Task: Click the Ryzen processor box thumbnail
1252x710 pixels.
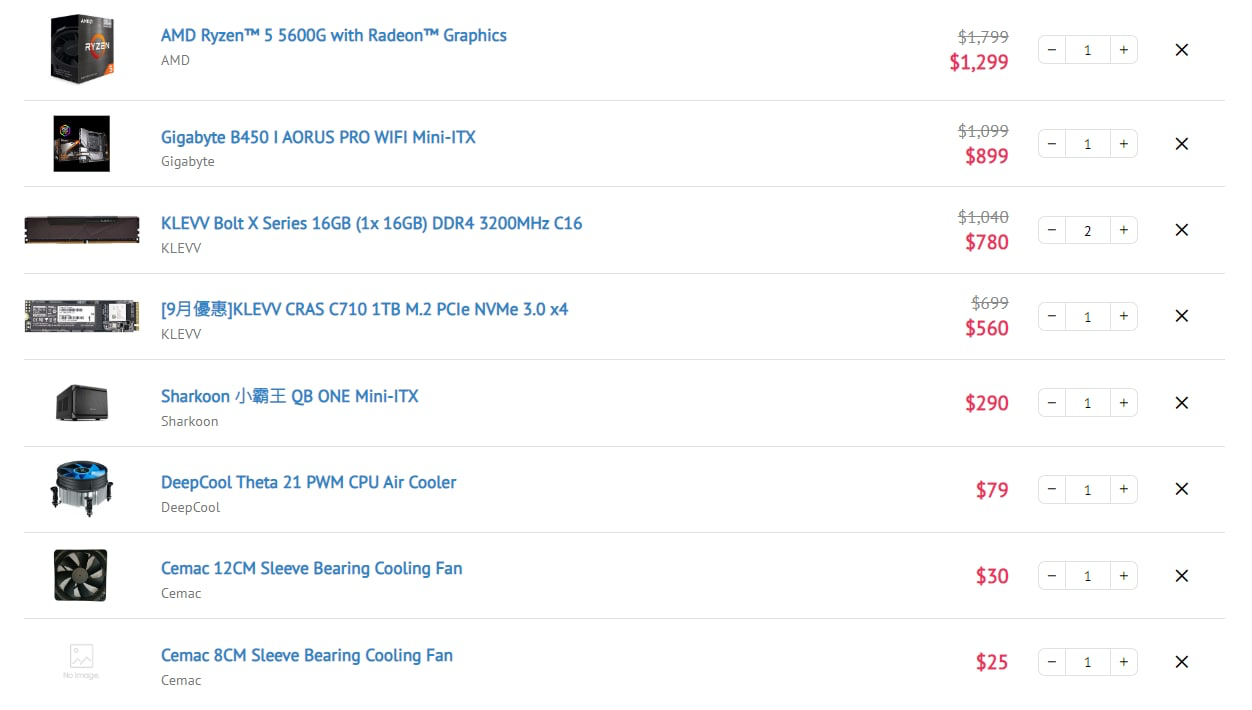Action: click(82, 49)
